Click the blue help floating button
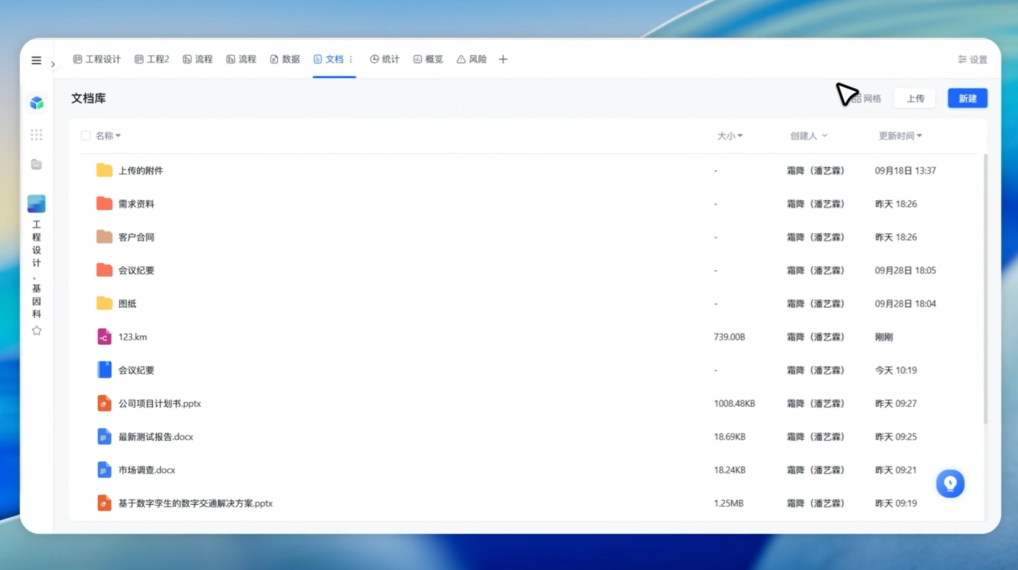This screenshot has width=1018, height=570. click(950, 483)
